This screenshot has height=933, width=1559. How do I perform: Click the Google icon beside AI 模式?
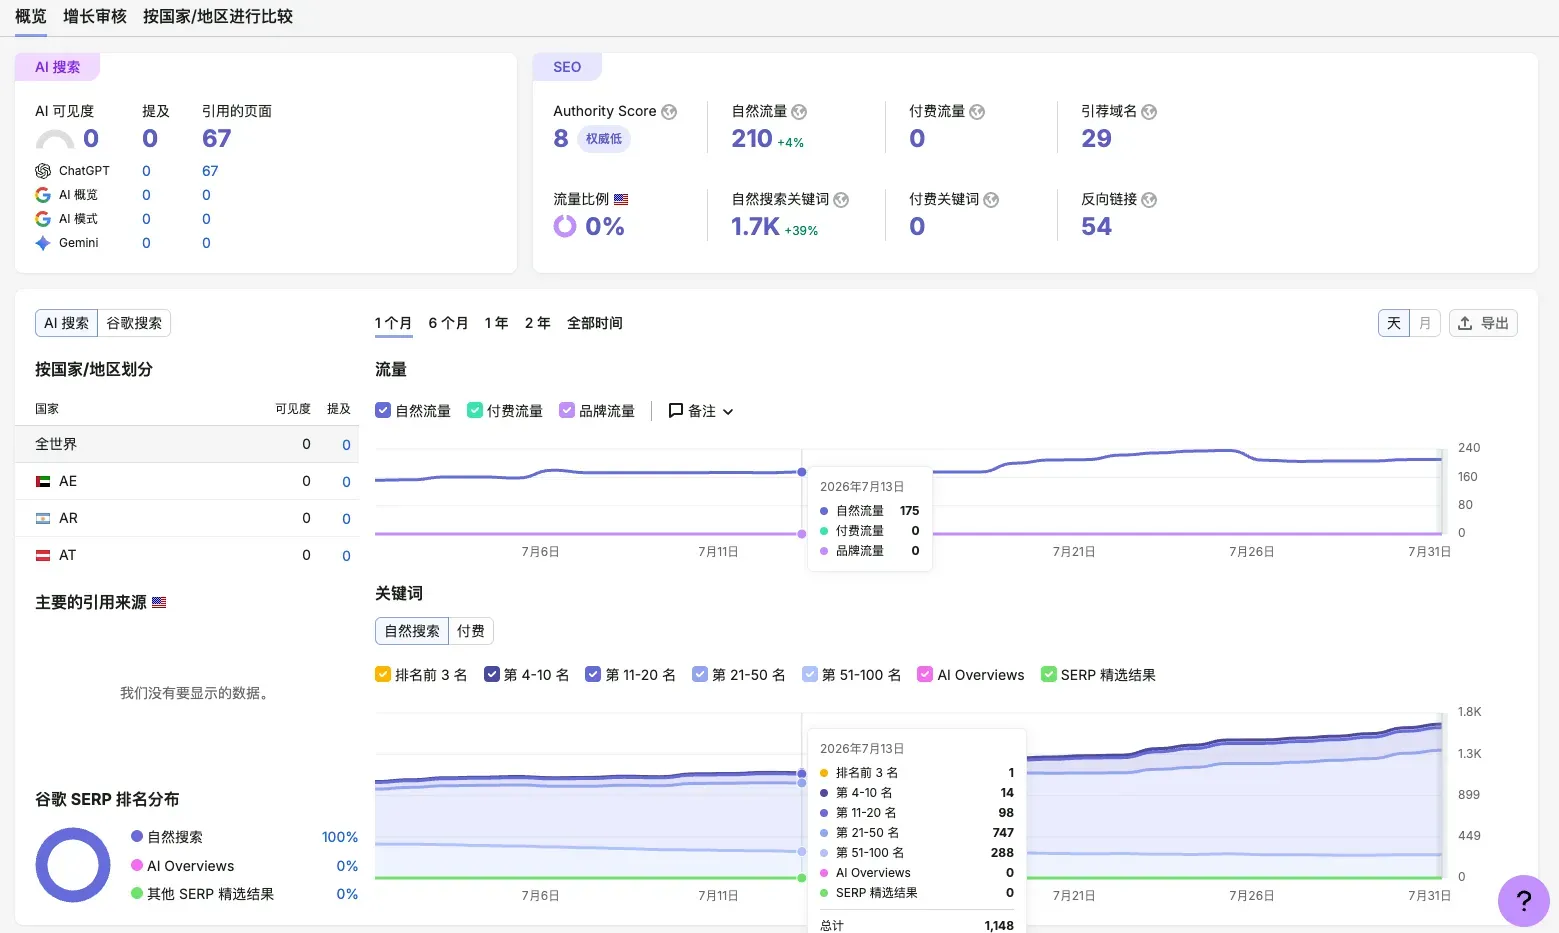coord(43,219)
